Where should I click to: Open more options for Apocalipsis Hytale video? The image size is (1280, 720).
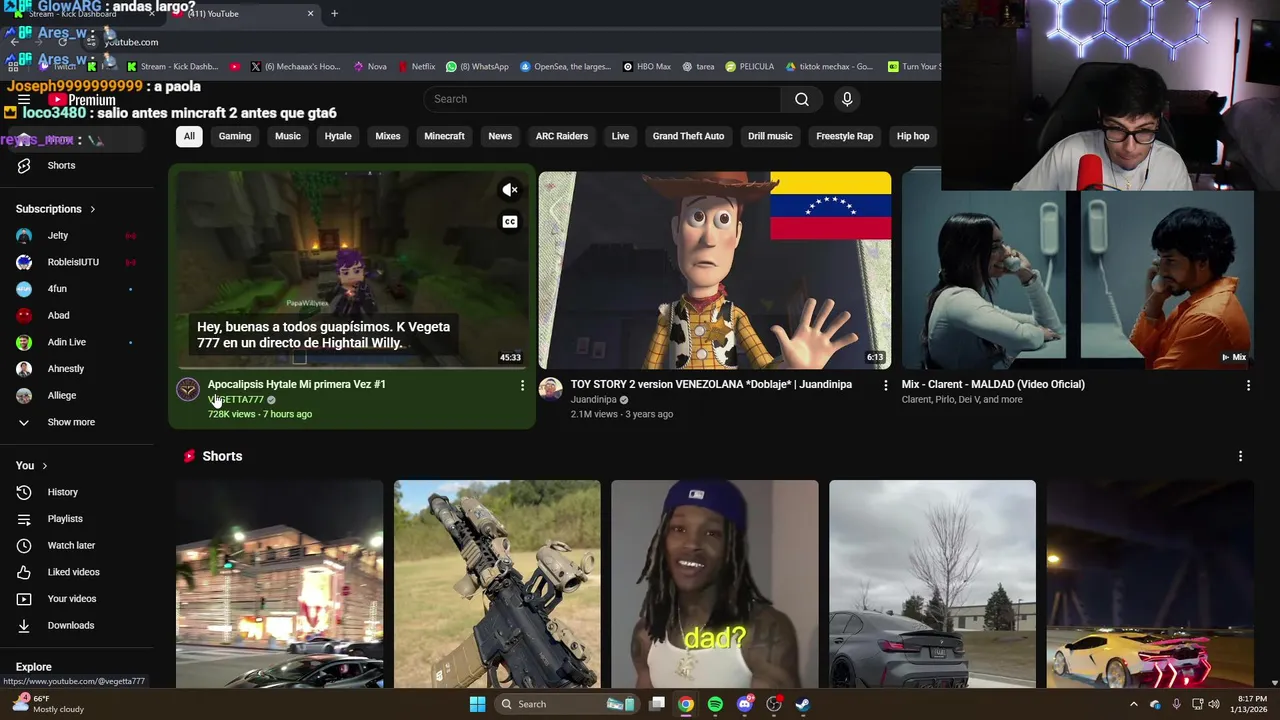pos(522,385)
